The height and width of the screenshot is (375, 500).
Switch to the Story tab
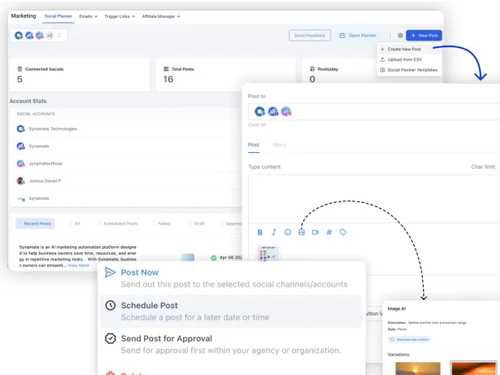pos(279,145)
